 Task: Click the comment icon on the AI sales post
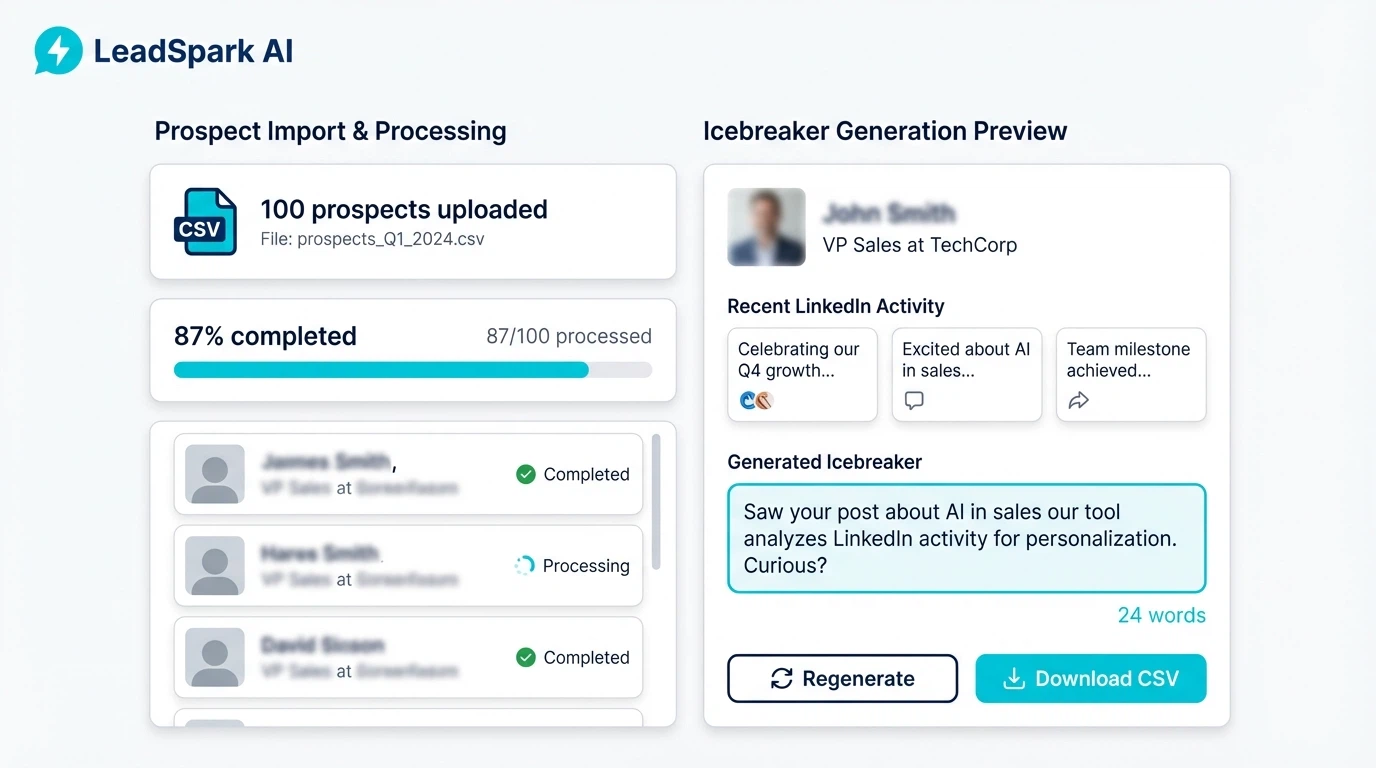coord(912,400)
